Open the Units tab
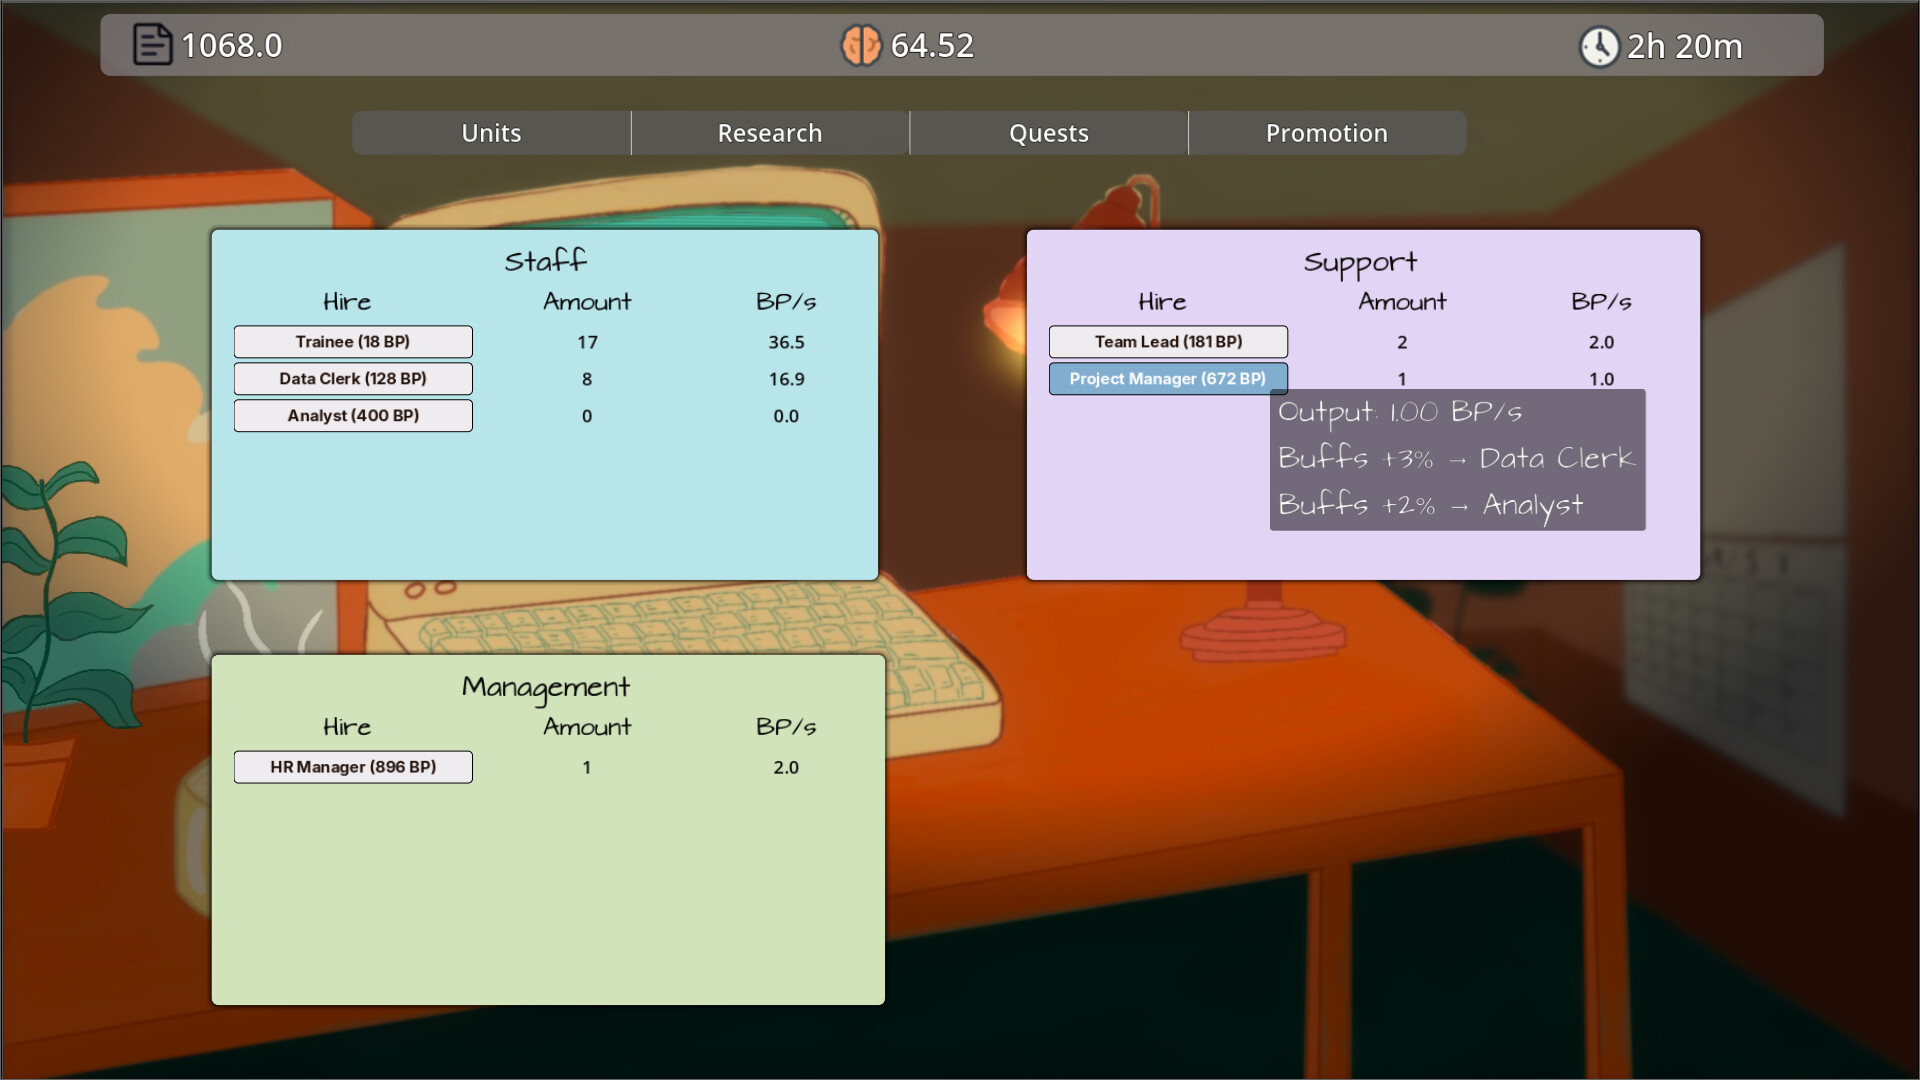Viewport: 1920px width, 1080px height. click(x=491, y=133)
